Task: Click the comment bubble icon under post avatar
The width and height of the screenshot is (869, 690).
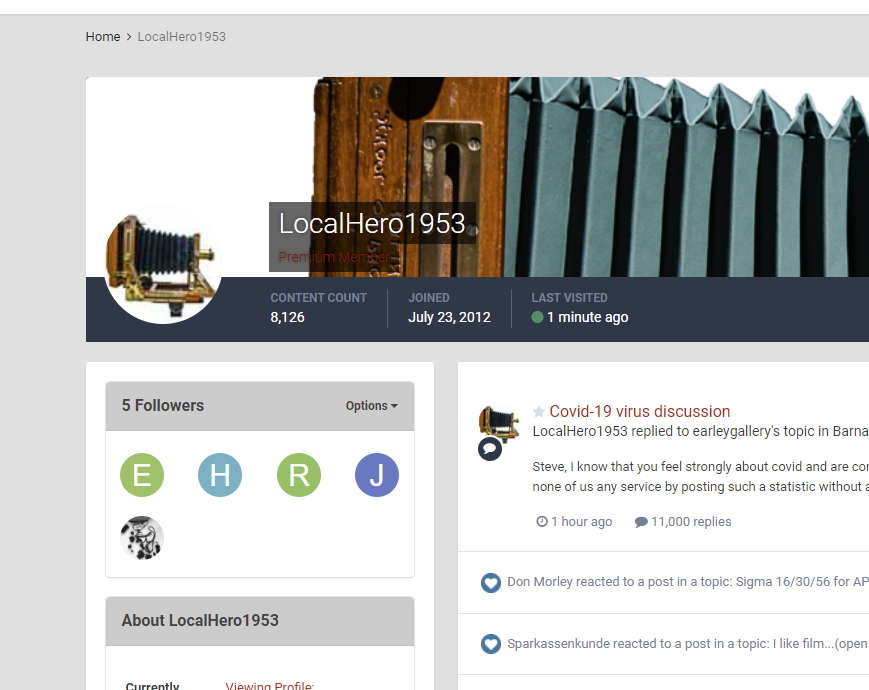Action: tap(490, 448)
